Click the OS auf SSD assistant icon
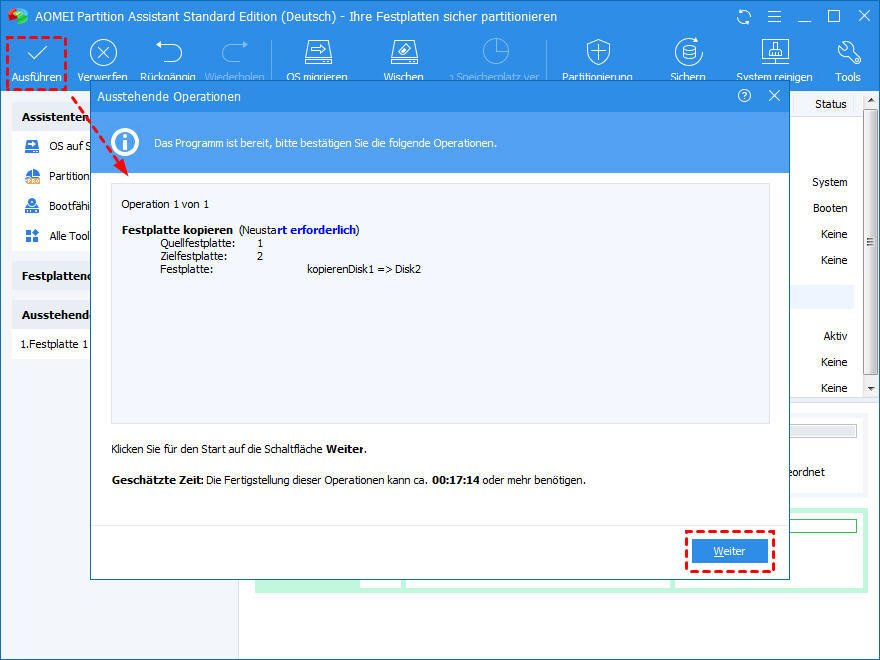The height and width of the screenshot is (660, 880). (x=32, y=146)
